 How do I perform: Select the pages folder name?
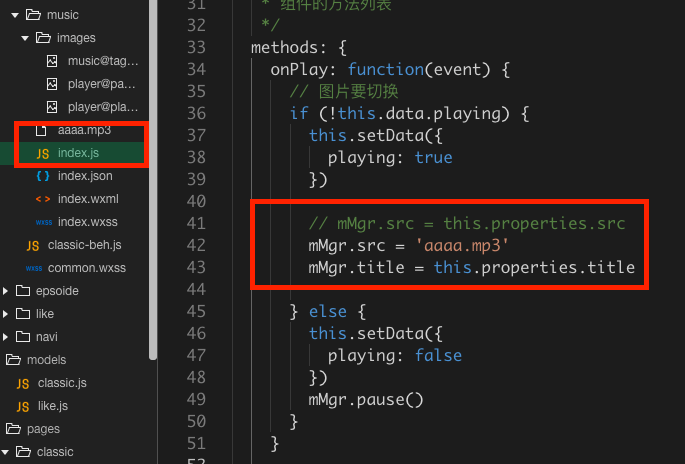(x=43, y=429)
